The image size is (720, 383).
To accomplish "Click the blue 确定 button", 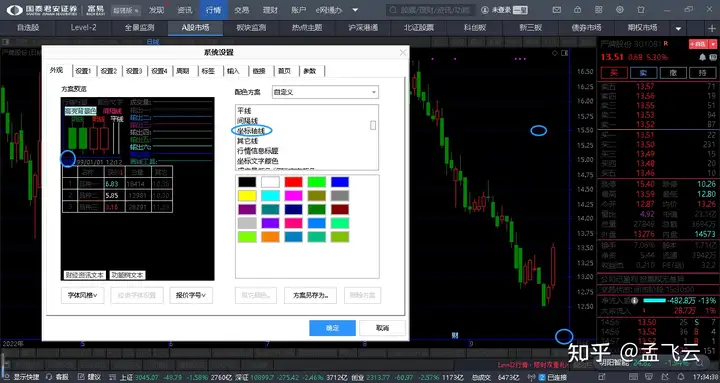I will pos(332,328).
